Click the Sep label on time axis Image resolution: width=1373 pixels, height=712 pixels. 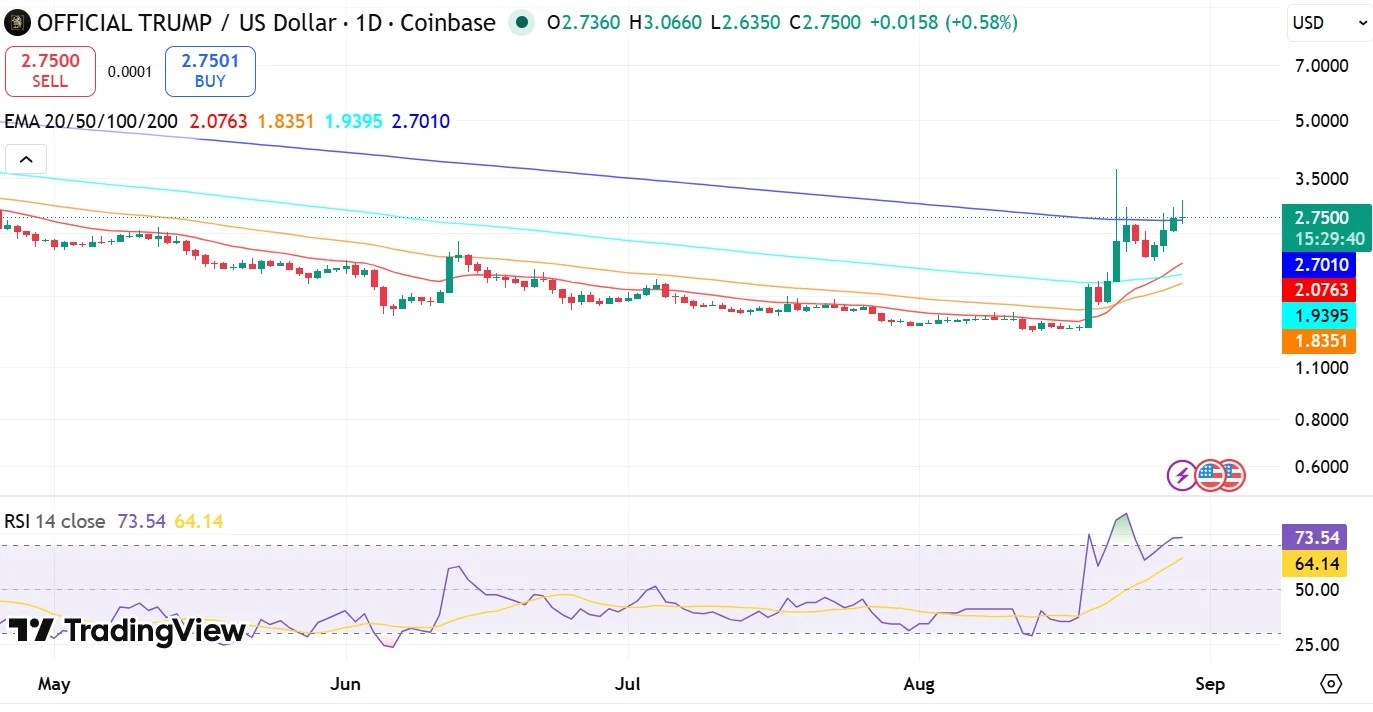[1211, 684]
